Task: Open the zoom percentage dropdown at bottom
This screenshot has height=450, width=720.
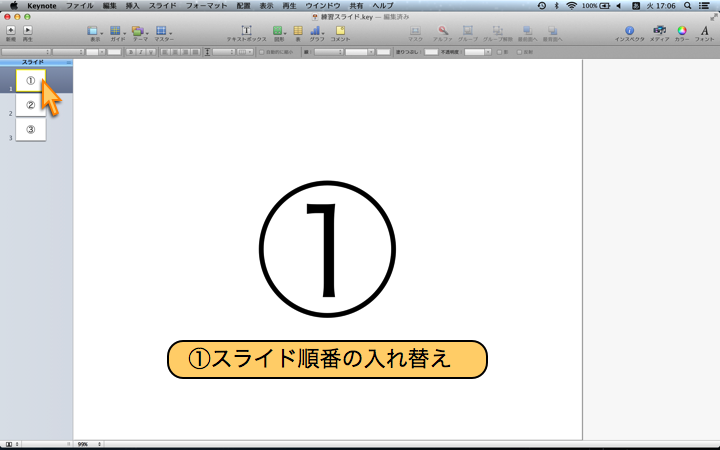Action: 89,444
